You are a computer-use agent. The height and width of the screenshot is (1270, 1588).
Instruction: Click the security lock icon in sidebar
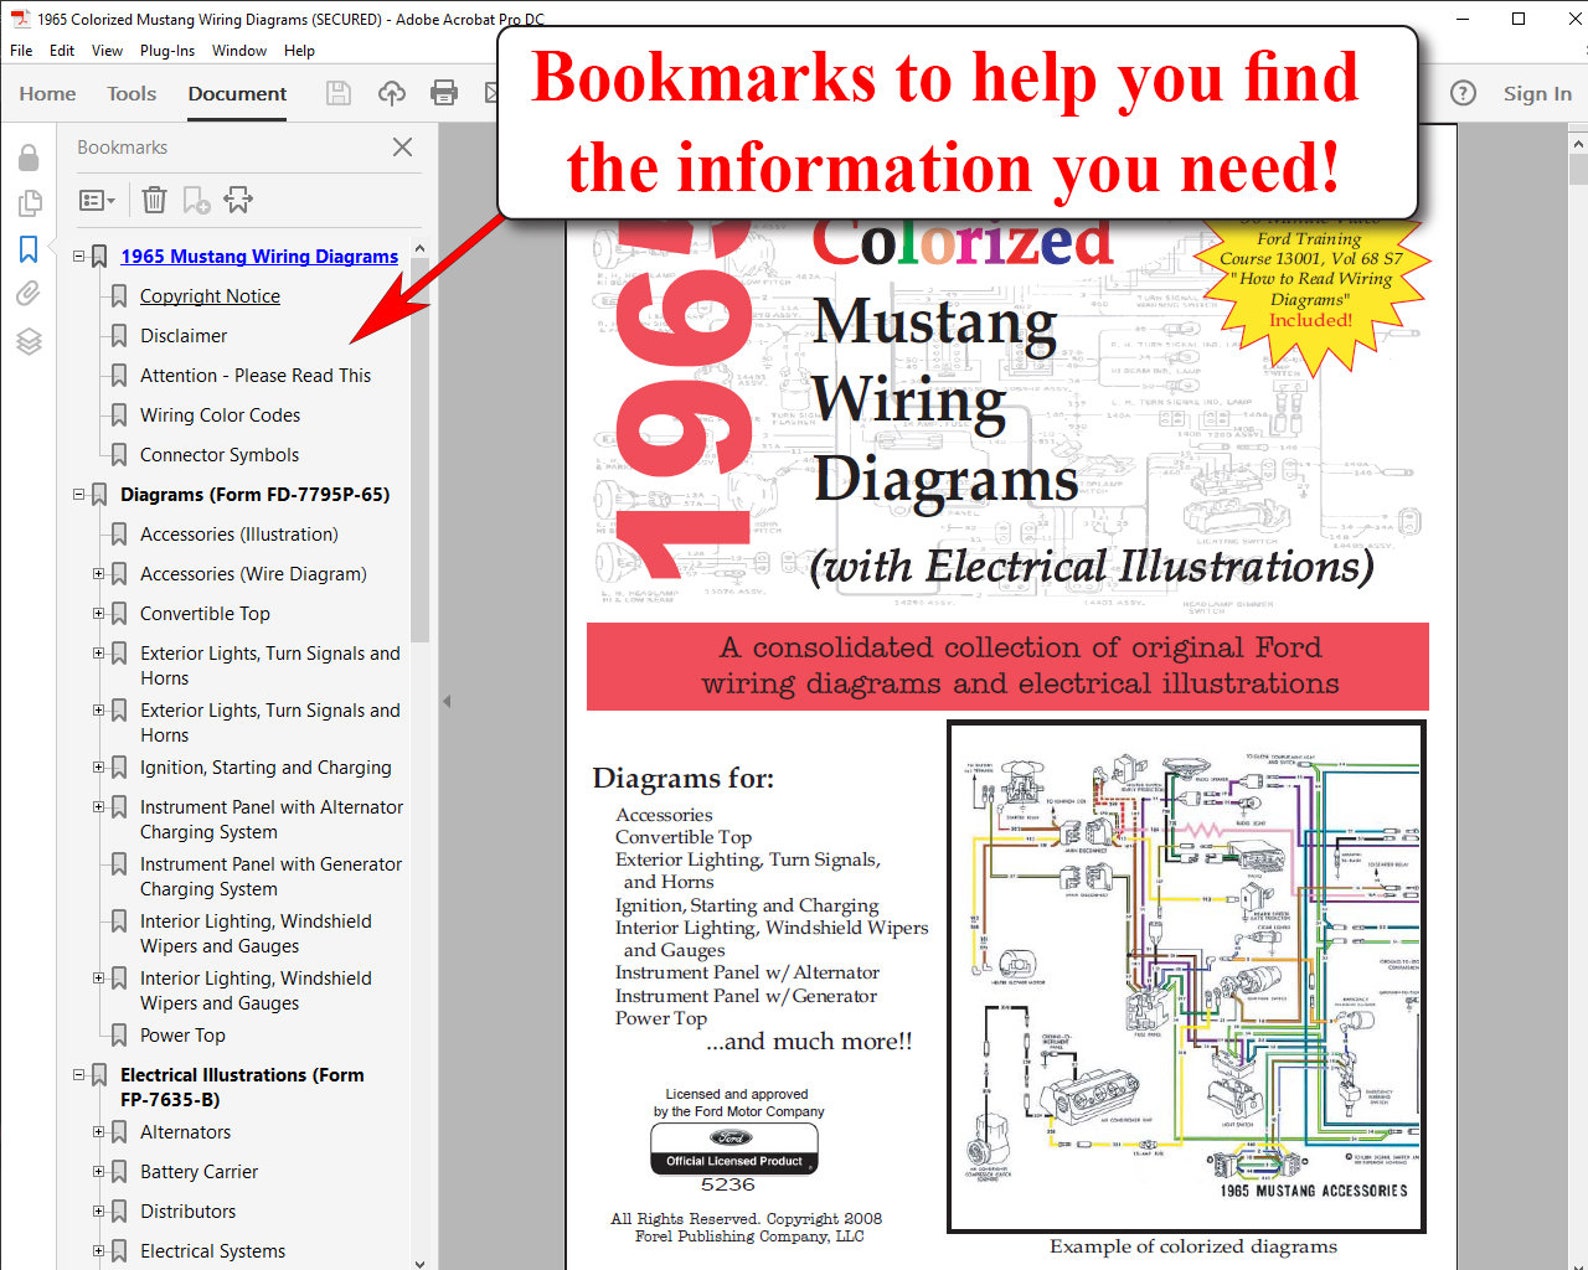(29, 157)
